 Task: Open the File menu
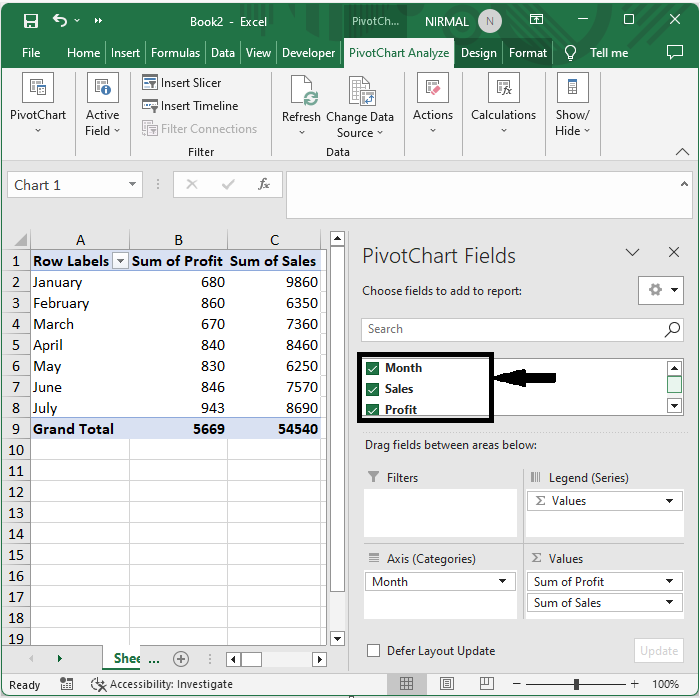[x=31, y=53]
